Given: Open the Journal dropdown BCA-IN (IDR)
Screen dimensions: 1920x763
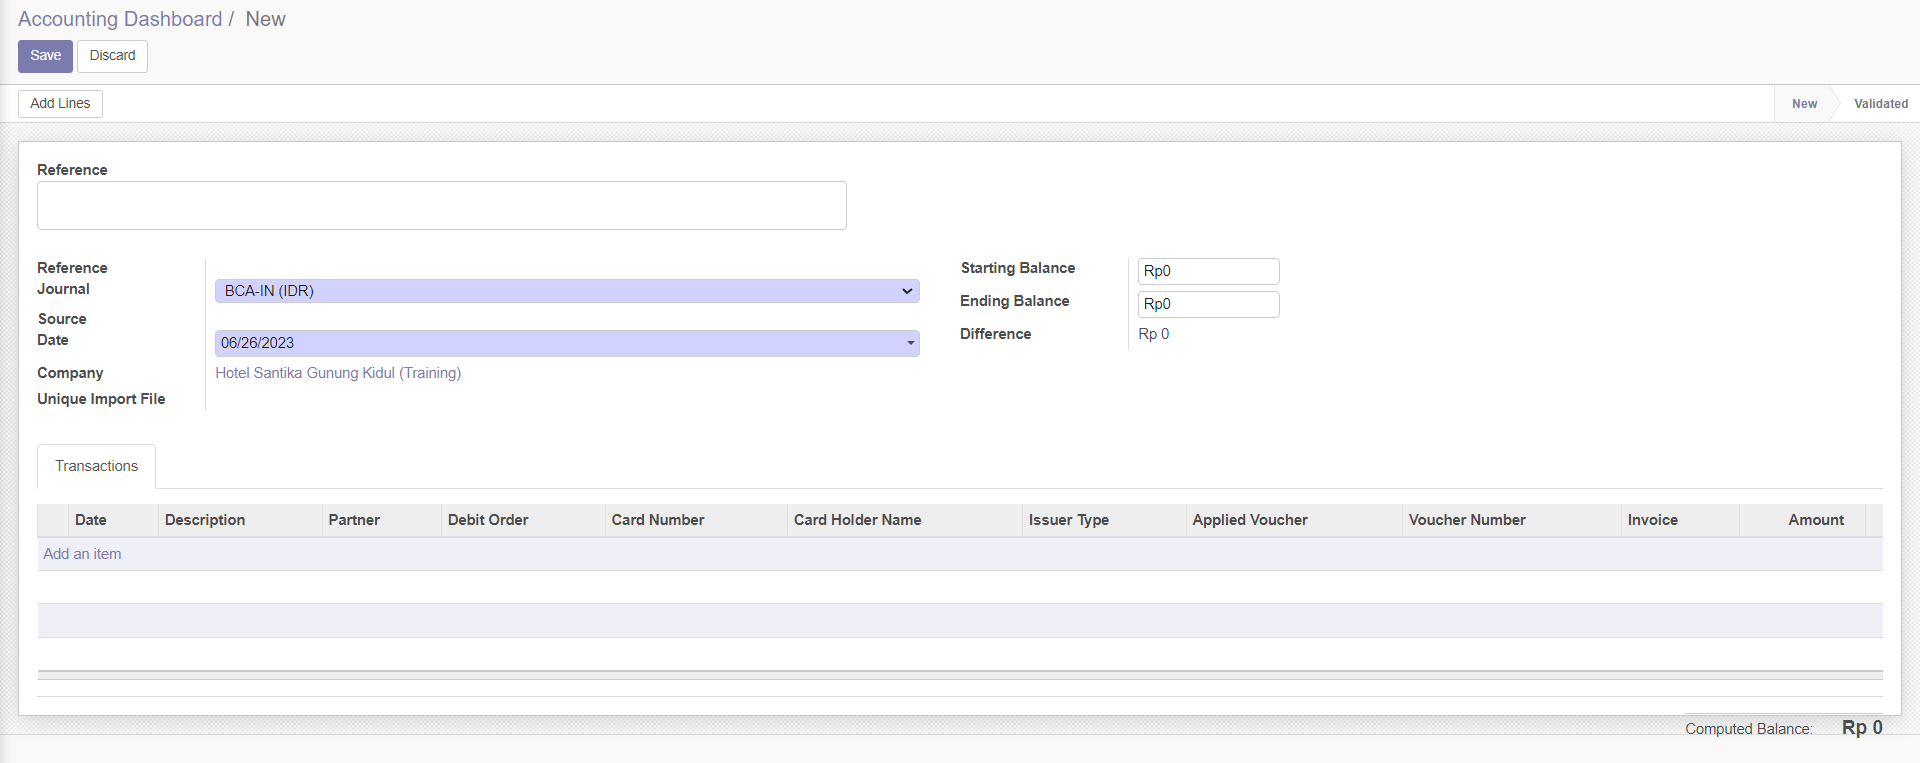Looking at the screenshot, I should (567, 291).
